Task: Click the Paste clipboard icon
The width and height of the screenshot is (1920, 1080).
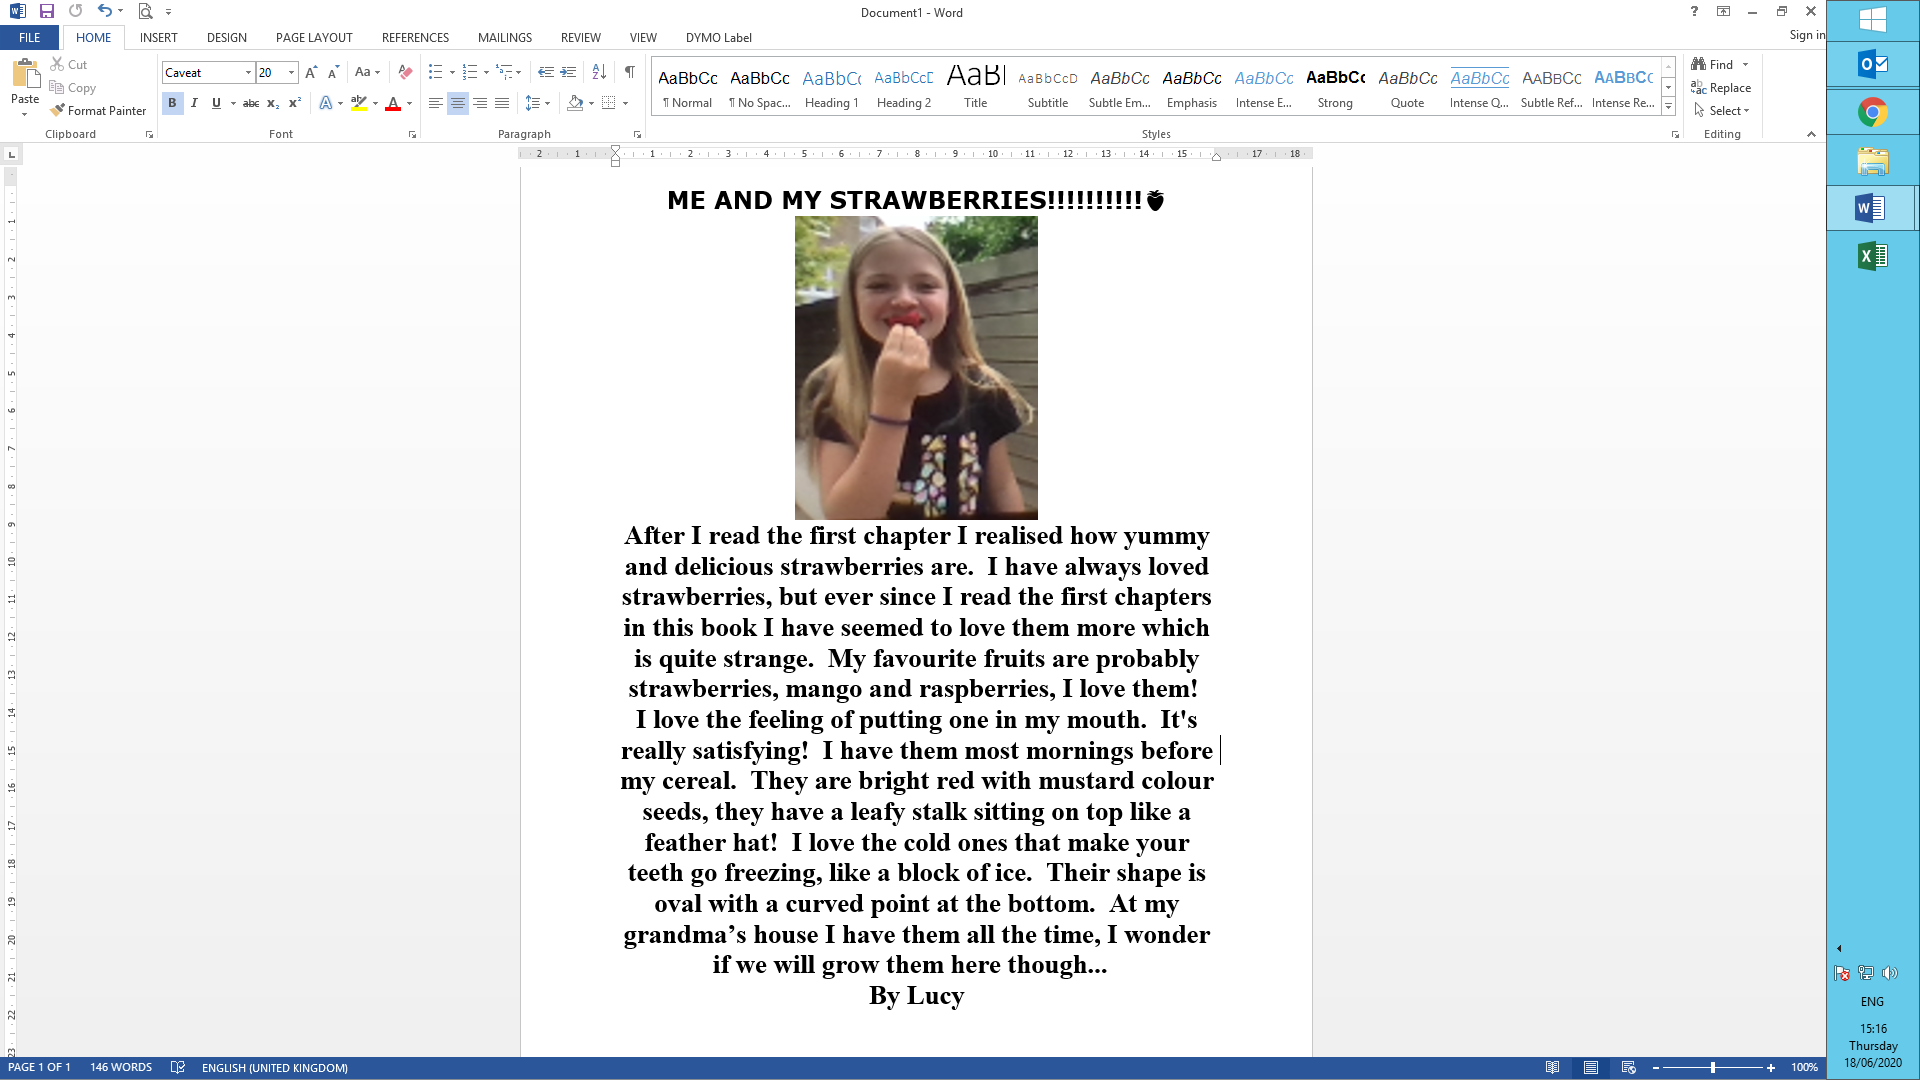Action: click(25, 75)
